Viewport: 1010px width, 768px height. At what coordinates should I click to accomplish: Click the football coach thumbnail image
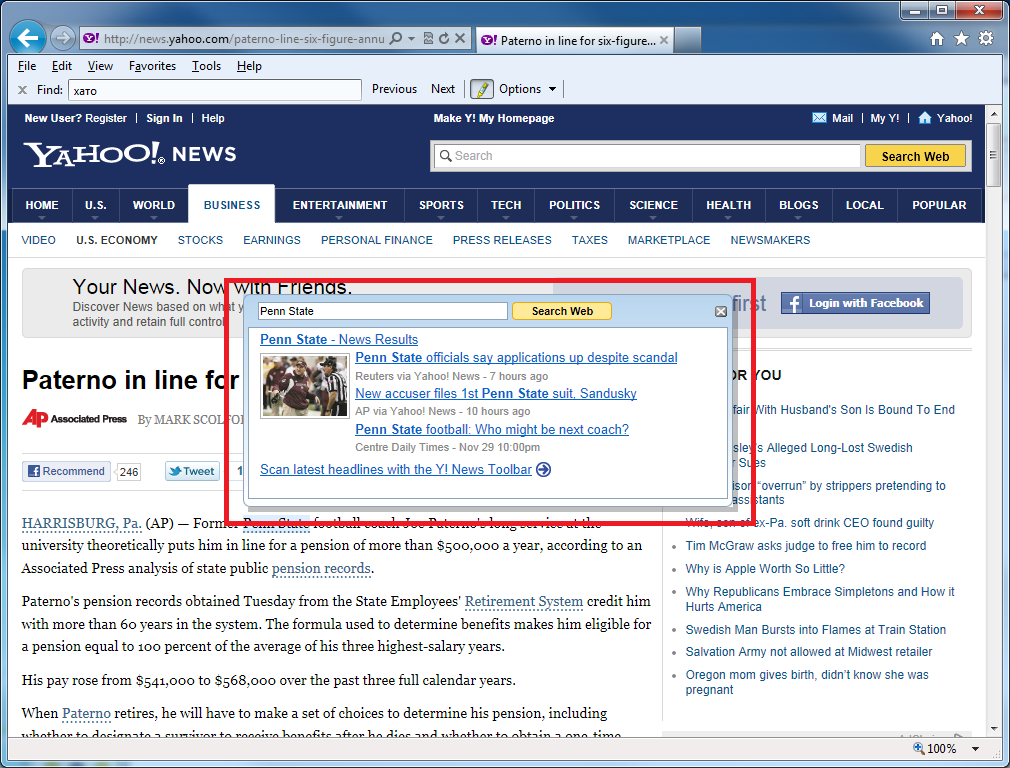(304, 386)
